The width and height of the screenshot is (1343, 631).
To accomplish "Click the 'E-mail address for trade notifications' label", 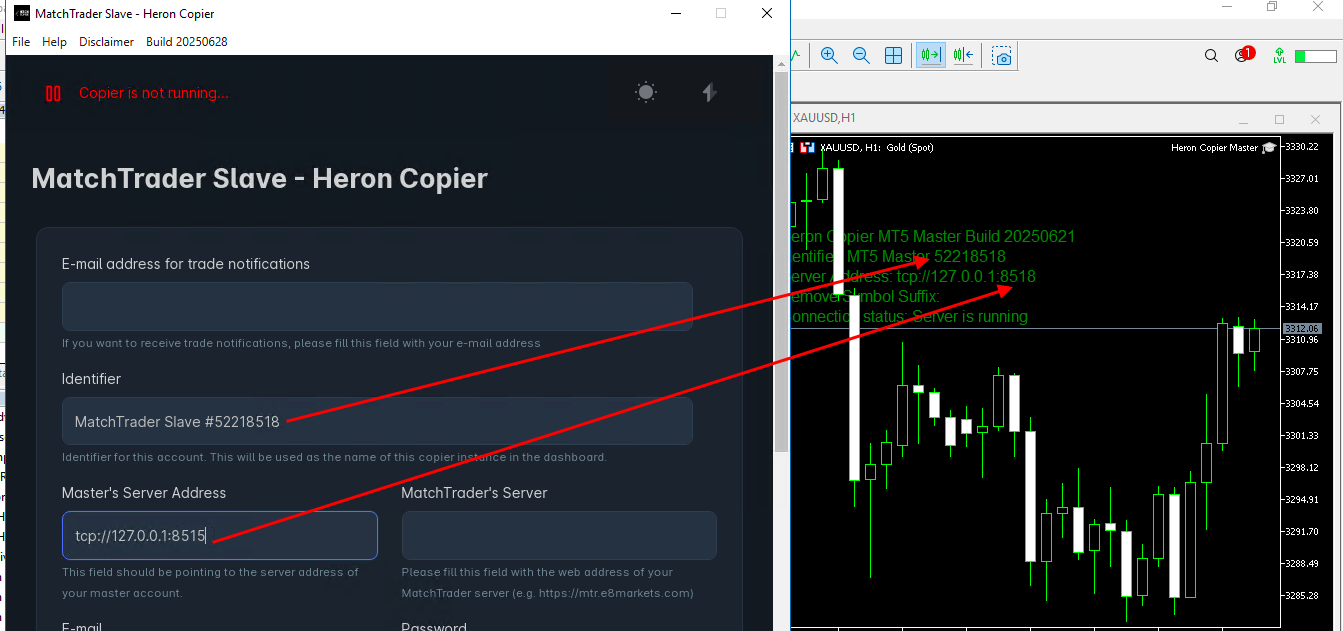I will coord(186,264).
